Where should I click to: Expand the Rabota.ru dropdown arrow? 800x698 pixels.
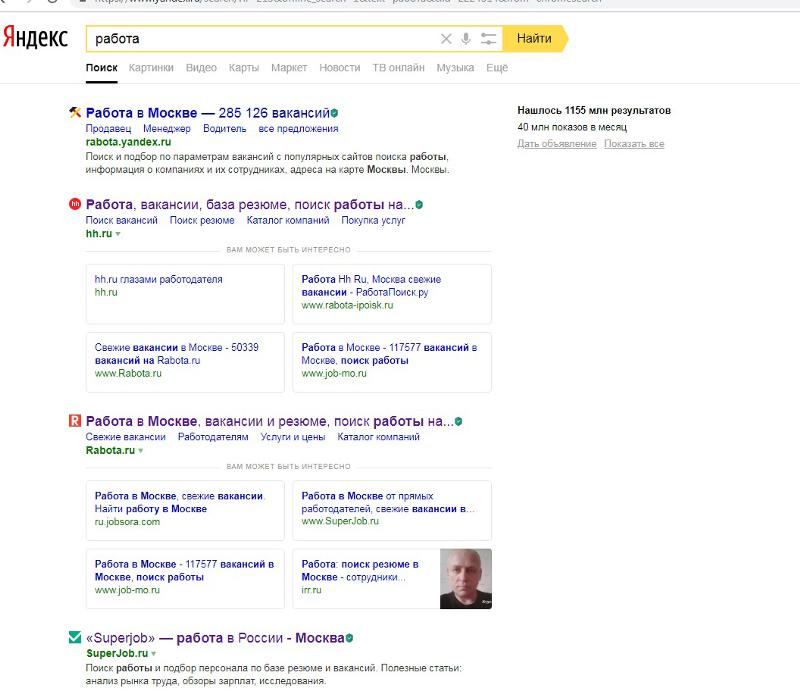pyautogui.click(x=140, y=451)
